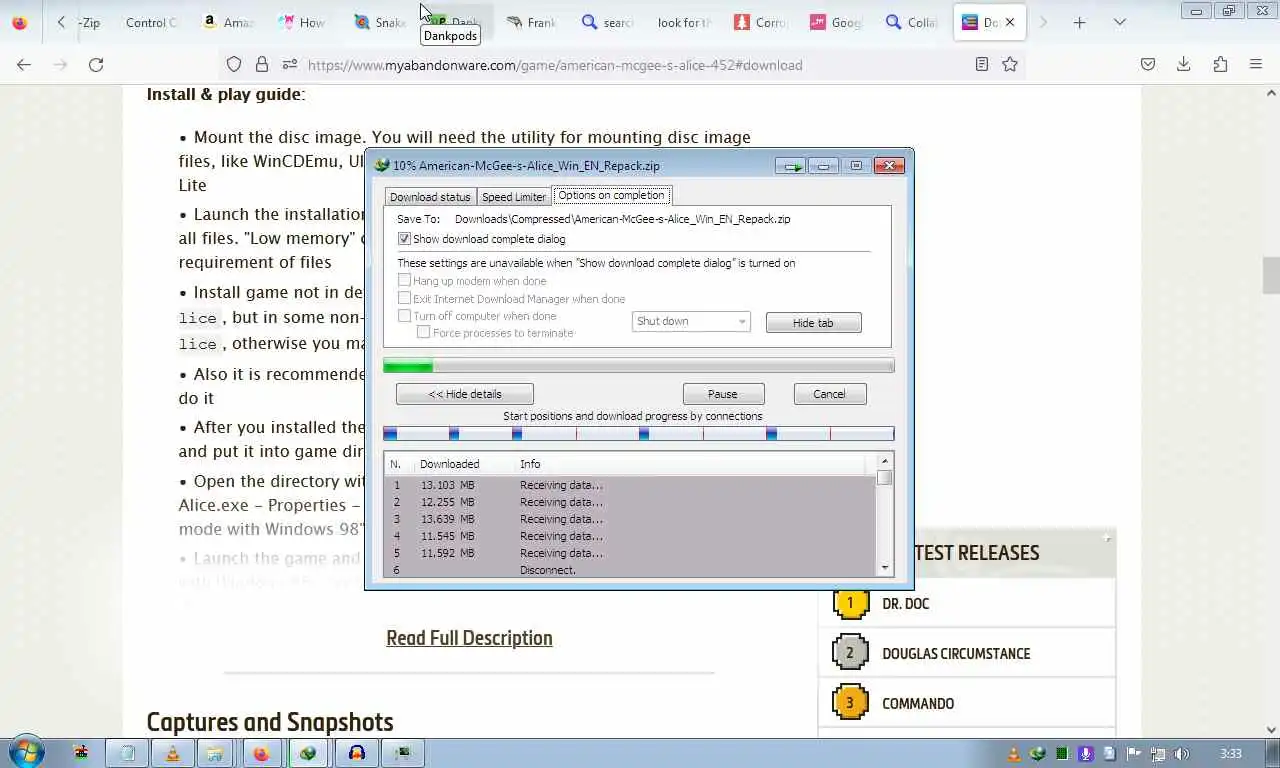Switch to Firefox from the taskbar

point(261,753)
